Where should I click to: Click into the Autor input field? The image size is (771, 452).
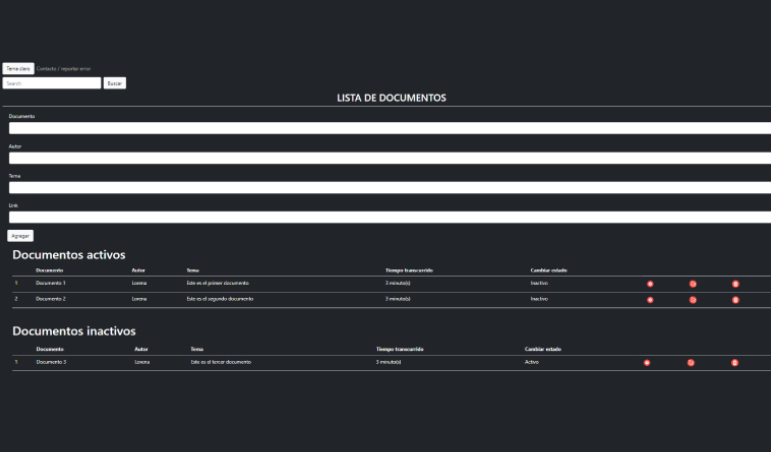[389, 158]
